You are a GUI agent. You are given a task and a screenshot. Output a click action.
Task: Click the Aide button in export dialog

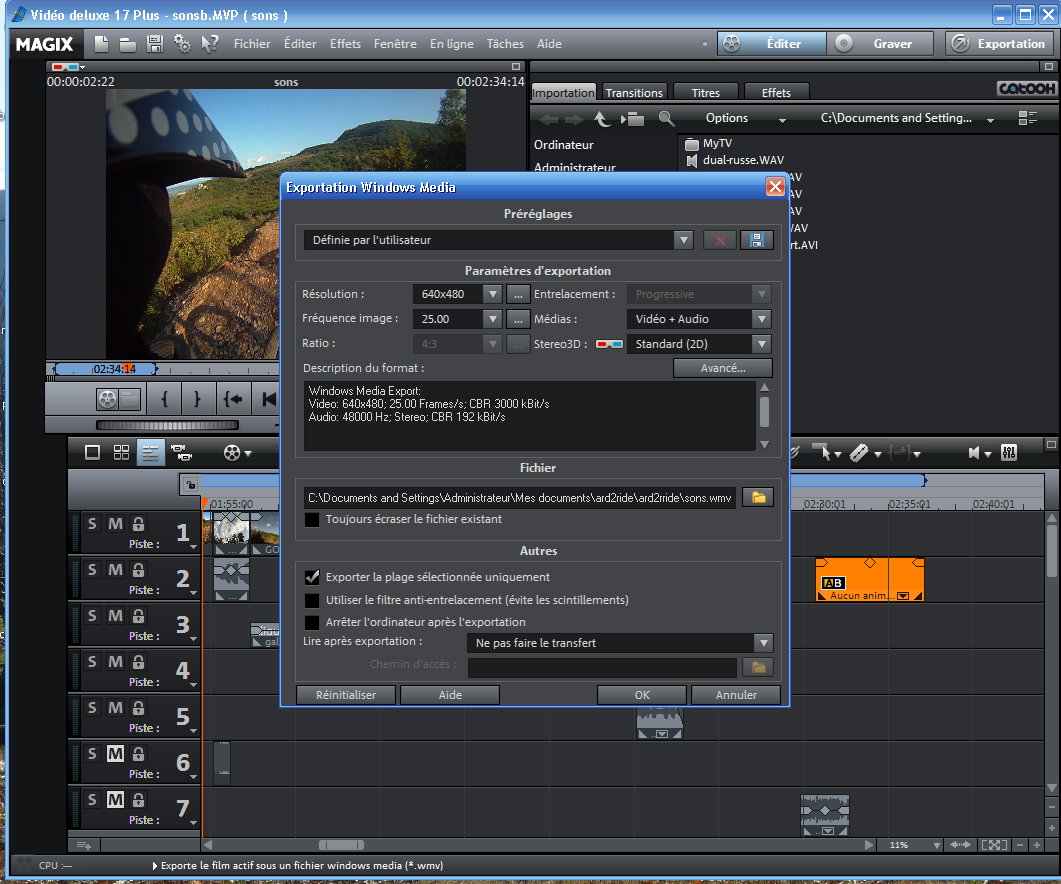[450, 695]
